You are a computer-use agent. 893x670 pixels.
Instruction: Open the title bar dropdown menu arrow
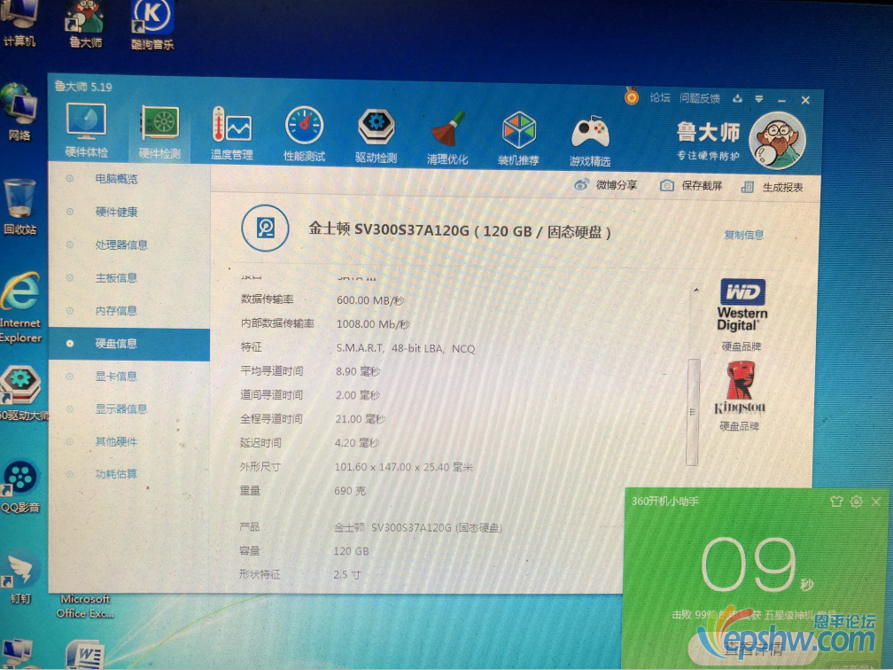pyautogui.click(x=759, y=99)
